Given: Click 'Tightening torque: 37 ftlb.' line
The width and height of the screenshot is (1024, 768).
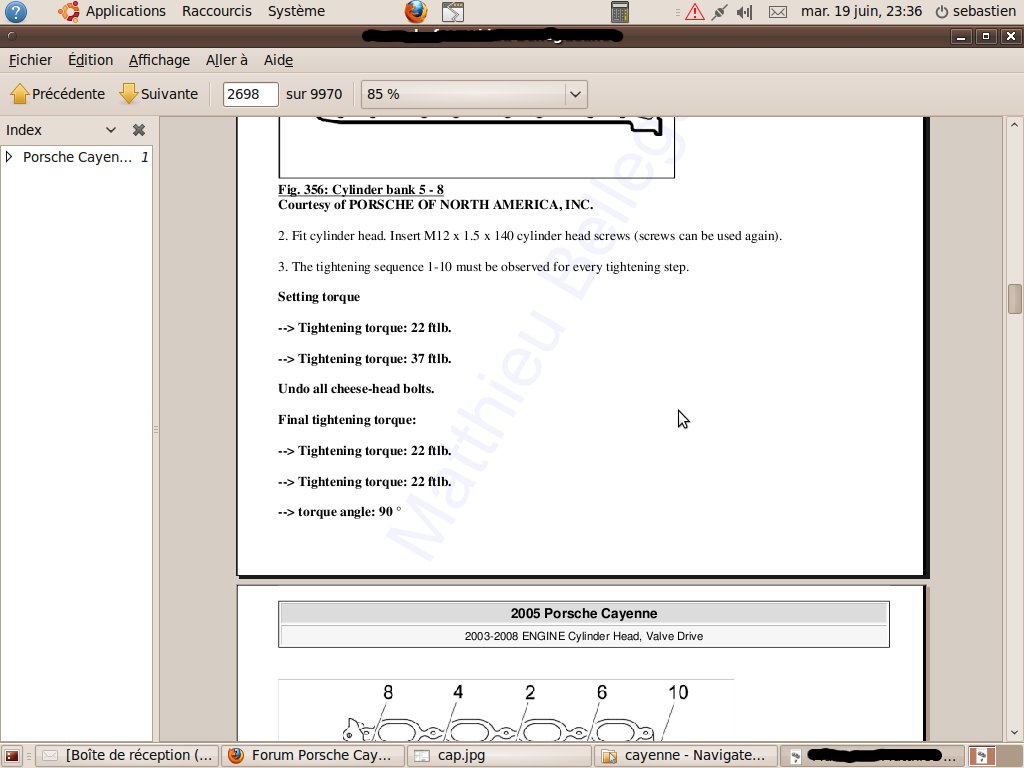Looking at the screenshot, I should click(364, 359).
